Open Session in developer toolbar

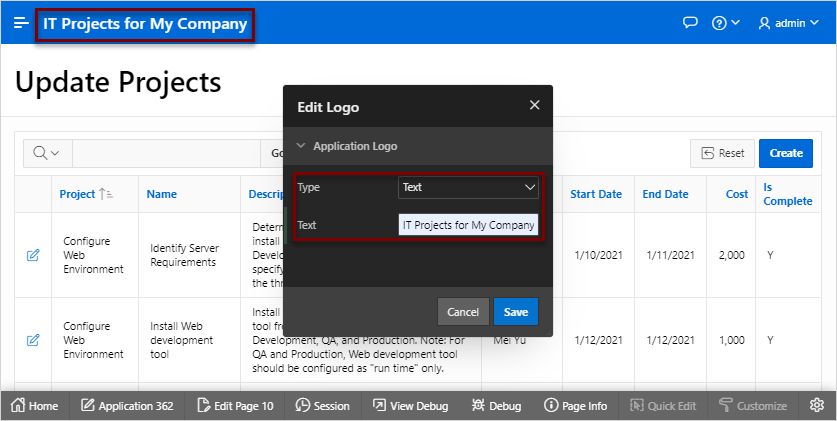[322, 406]
